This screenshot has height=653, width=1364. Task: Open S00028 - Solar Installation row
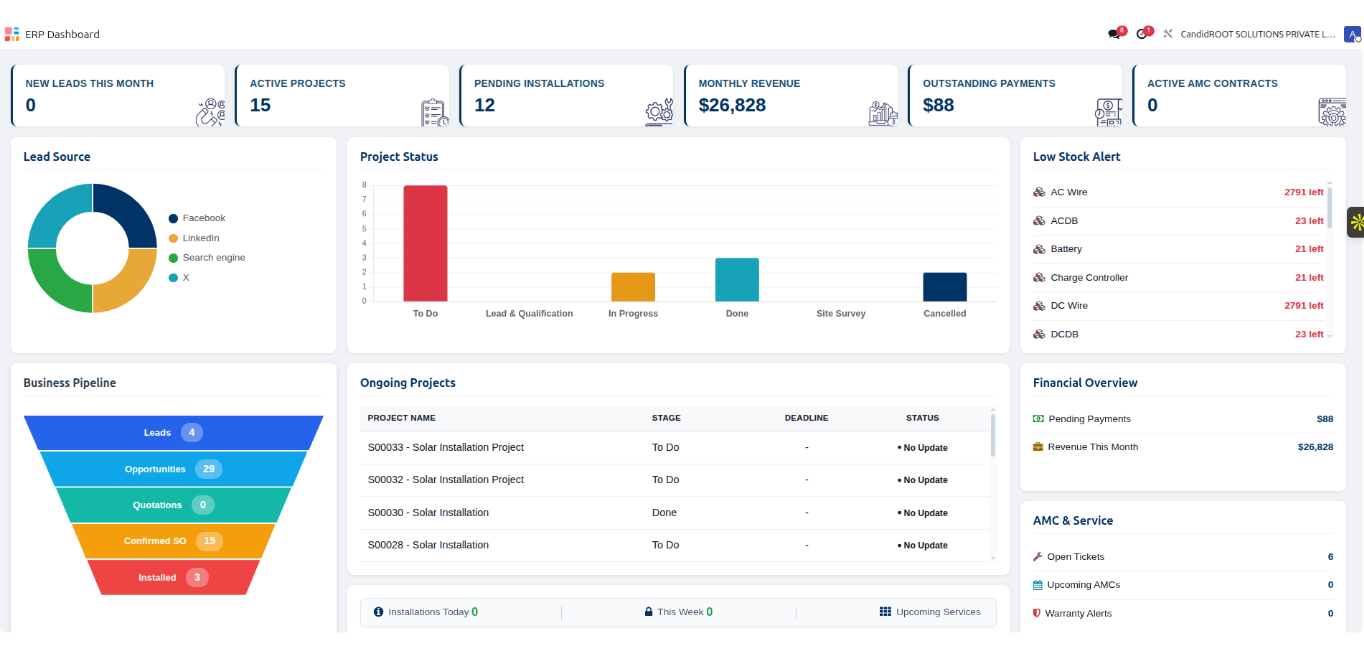click(x=675, y=545)
